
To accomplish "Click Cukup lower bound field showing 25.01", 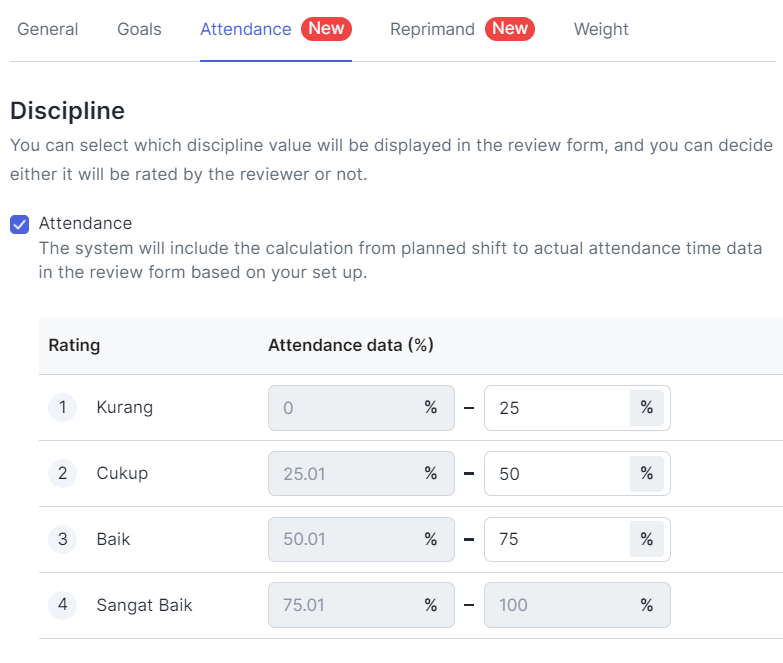I will click(x=361, y=474).
